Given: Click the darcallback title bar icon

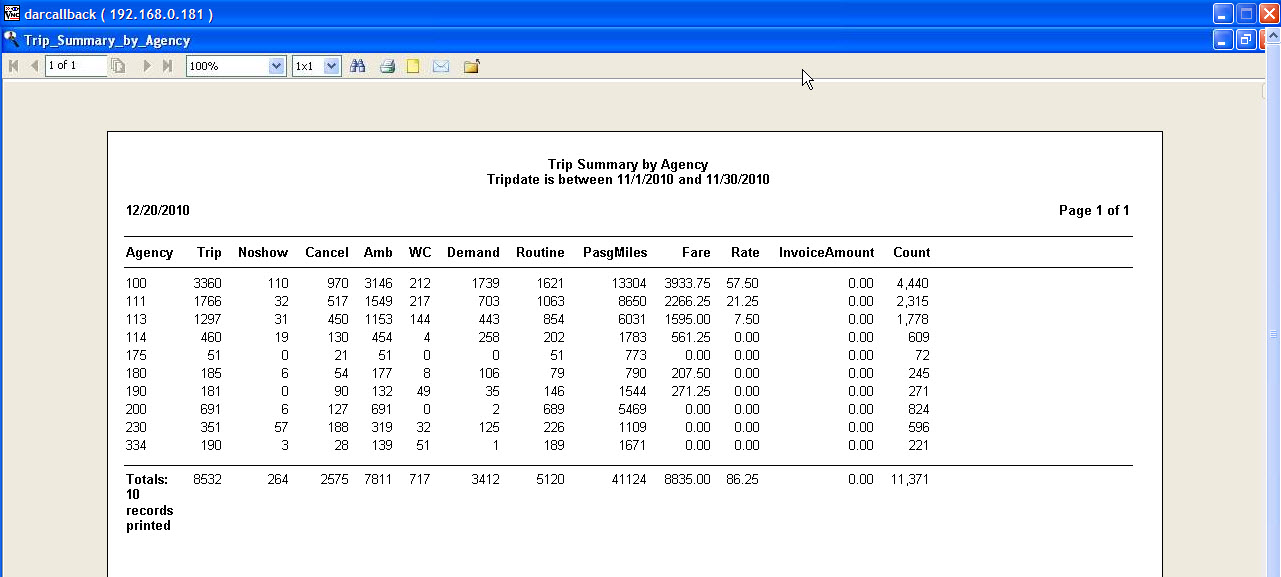Looking at the screenshot, I should (x=12, y=14).
